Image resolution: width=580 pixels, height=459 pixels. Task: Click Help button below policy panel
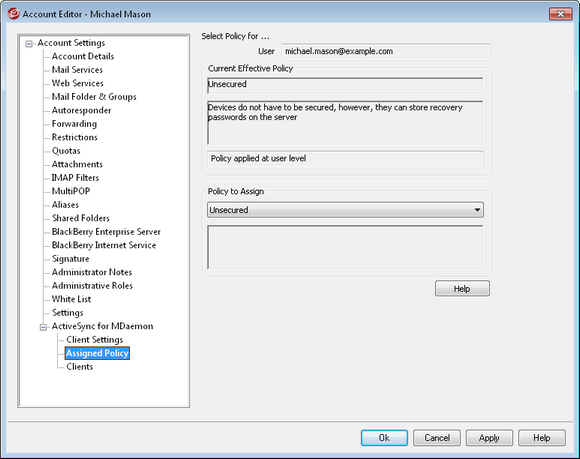coord(462,288)
